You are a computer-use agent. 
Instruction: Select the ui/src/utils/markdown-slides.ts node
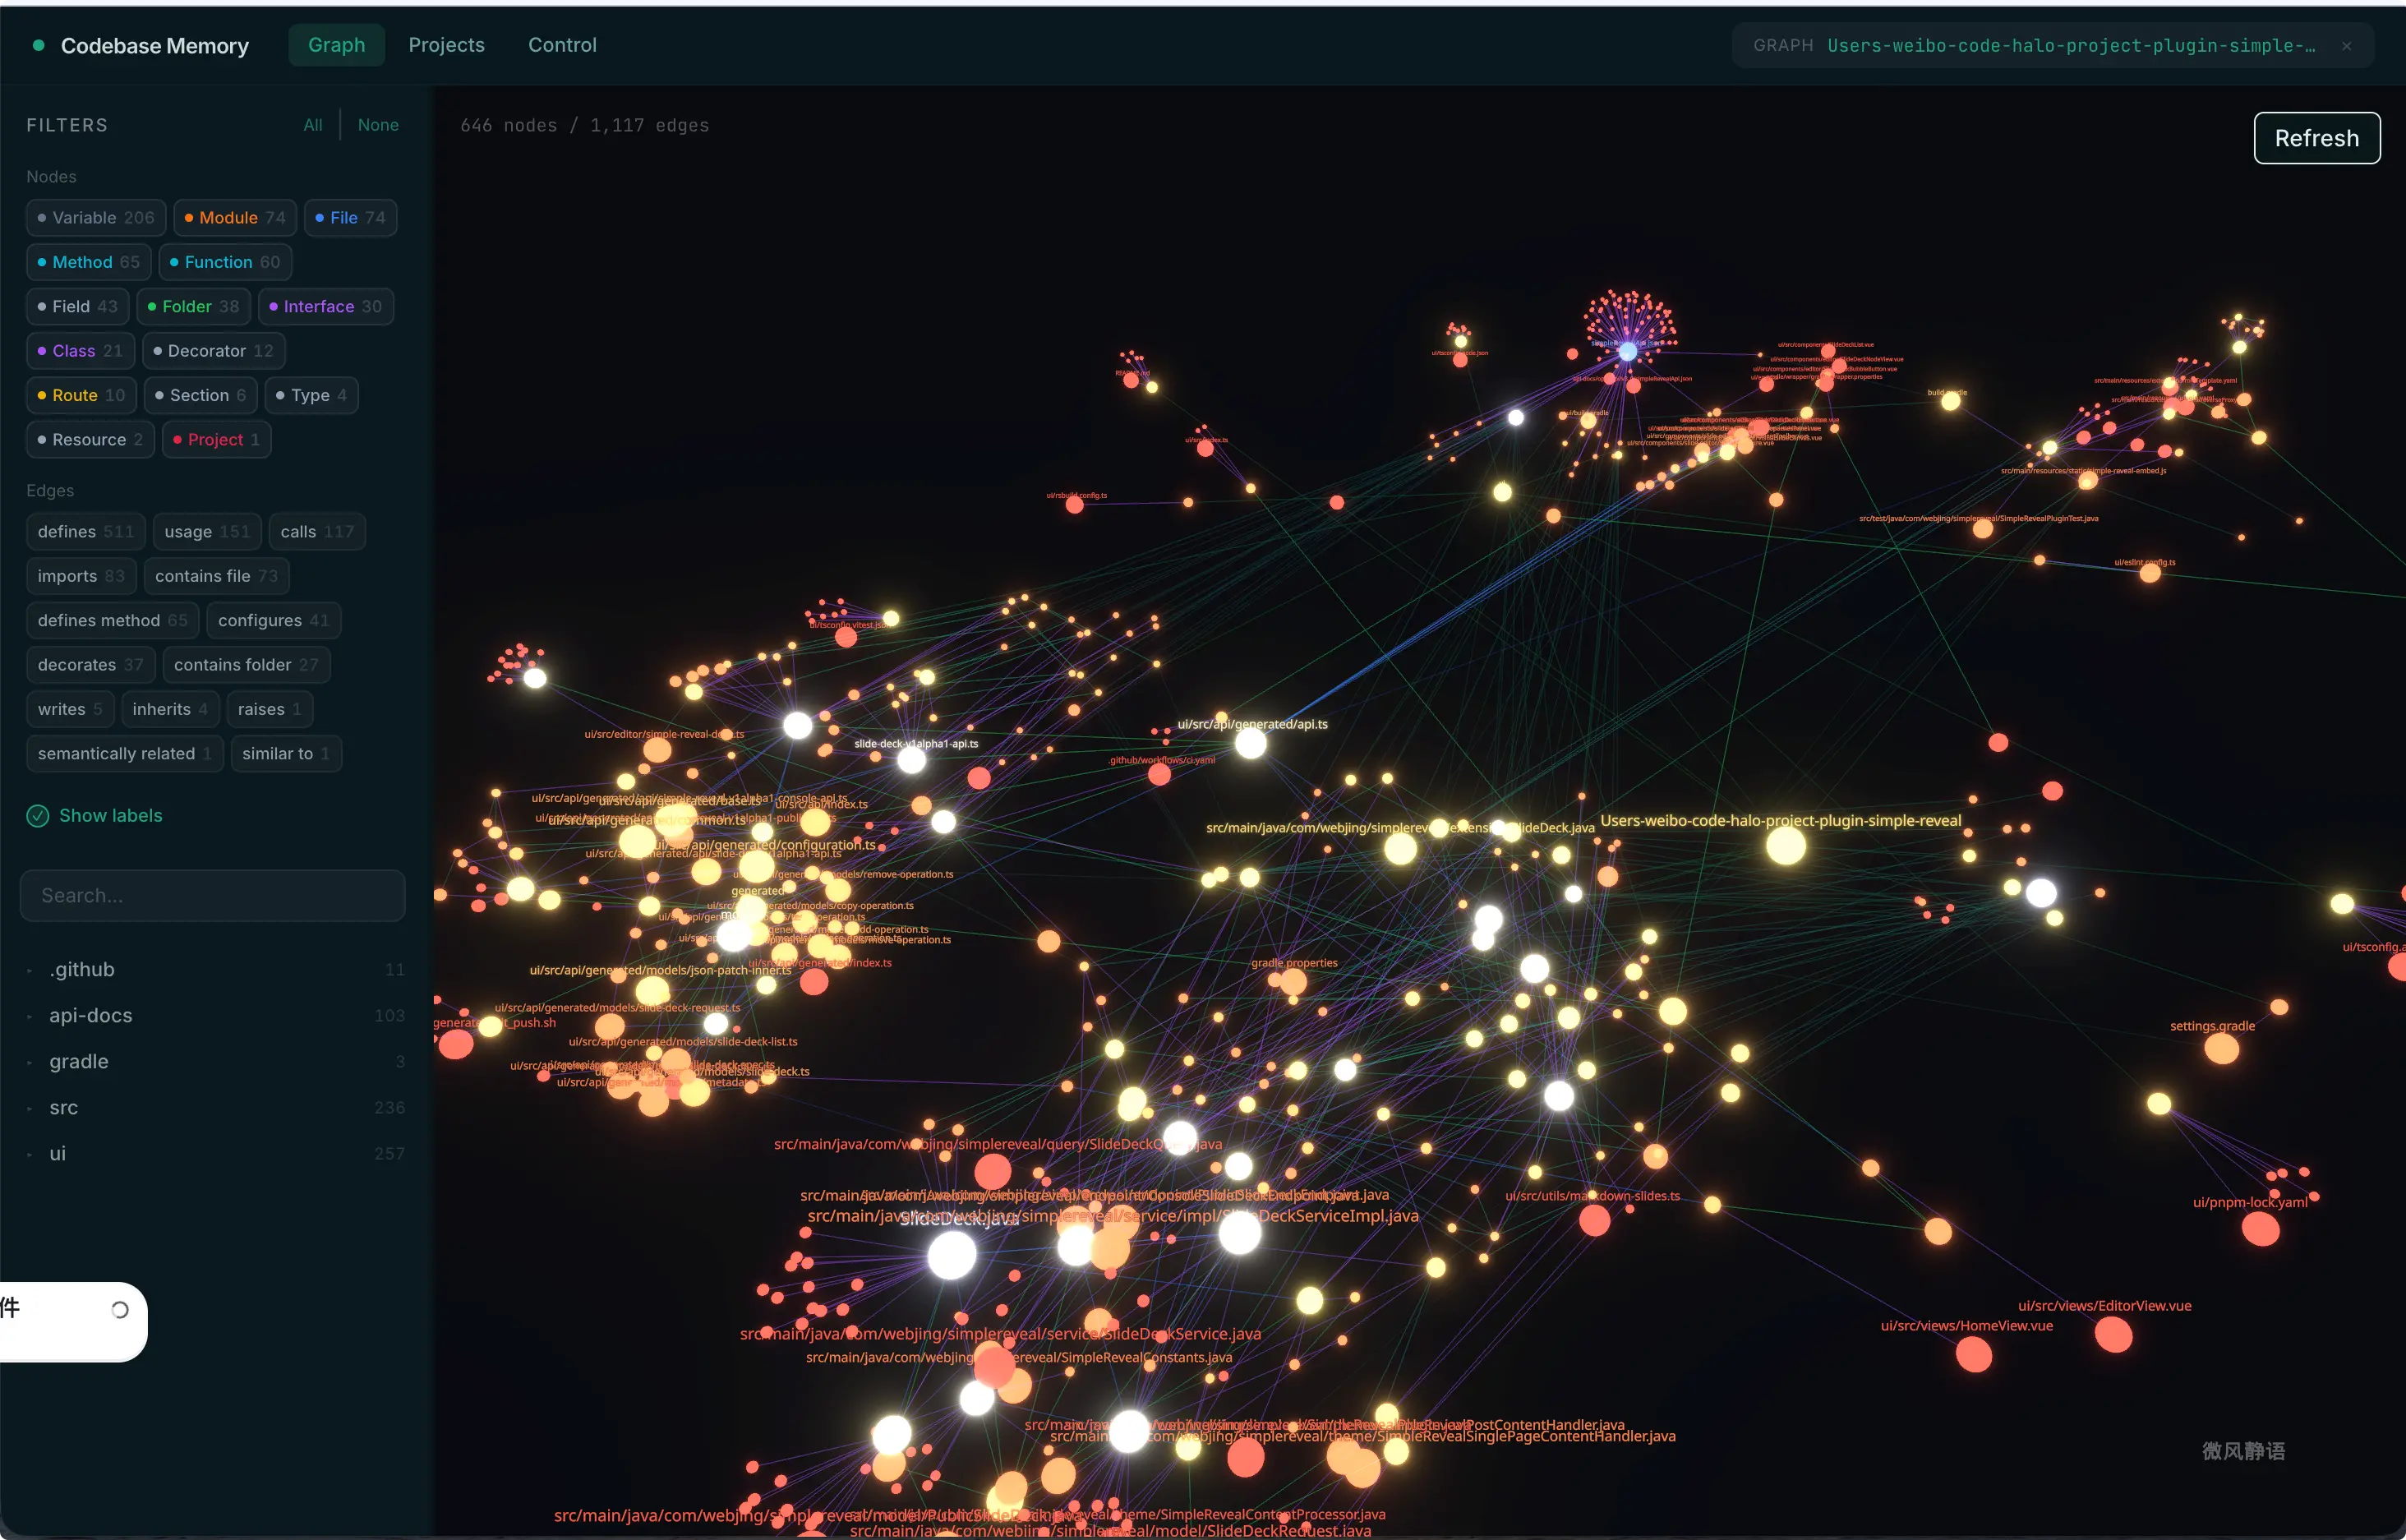1594,1220
